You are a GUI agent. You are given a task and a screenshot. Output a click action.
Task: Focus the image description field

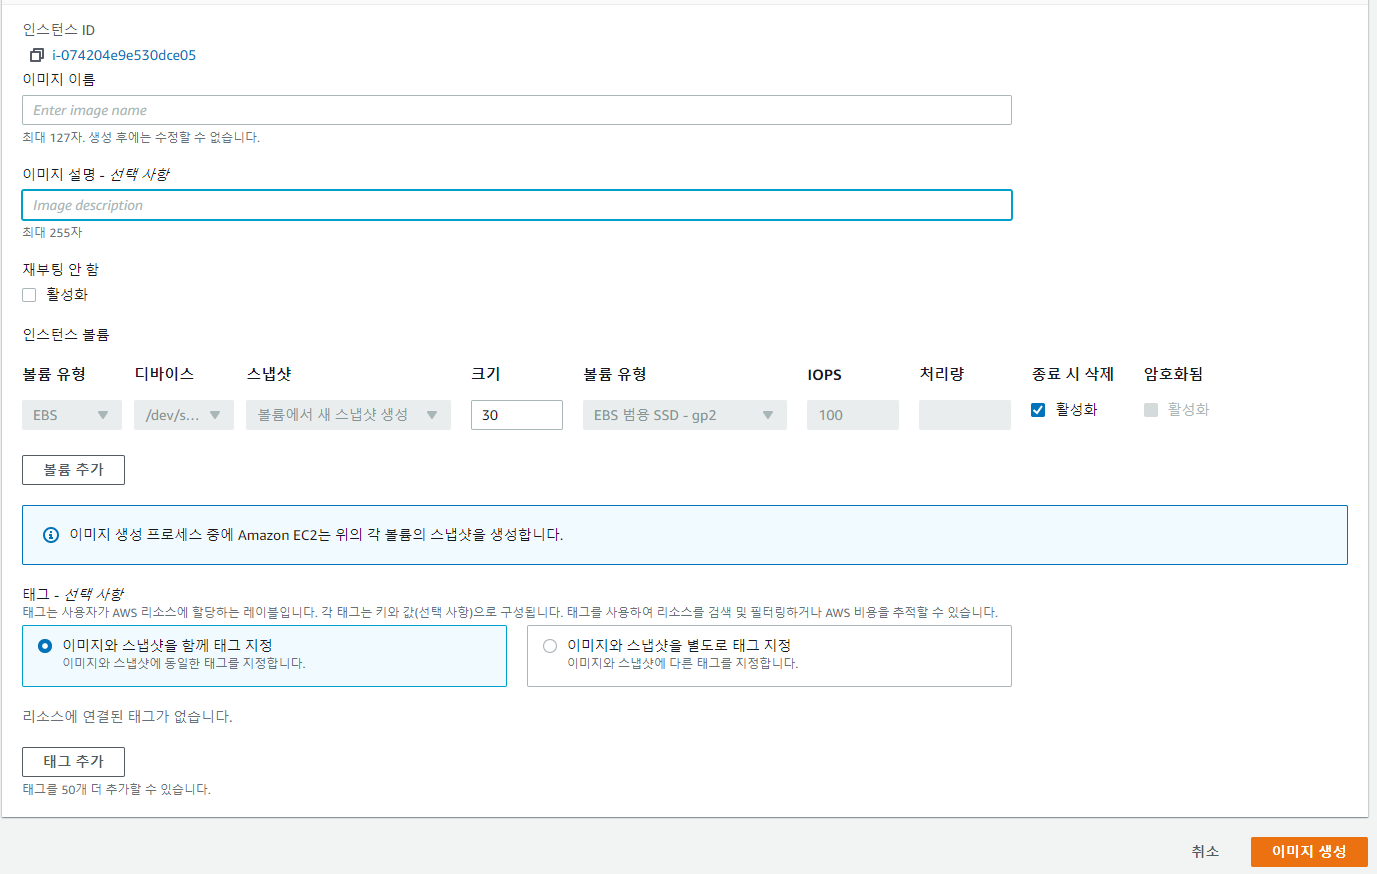[x=517, y=205]
